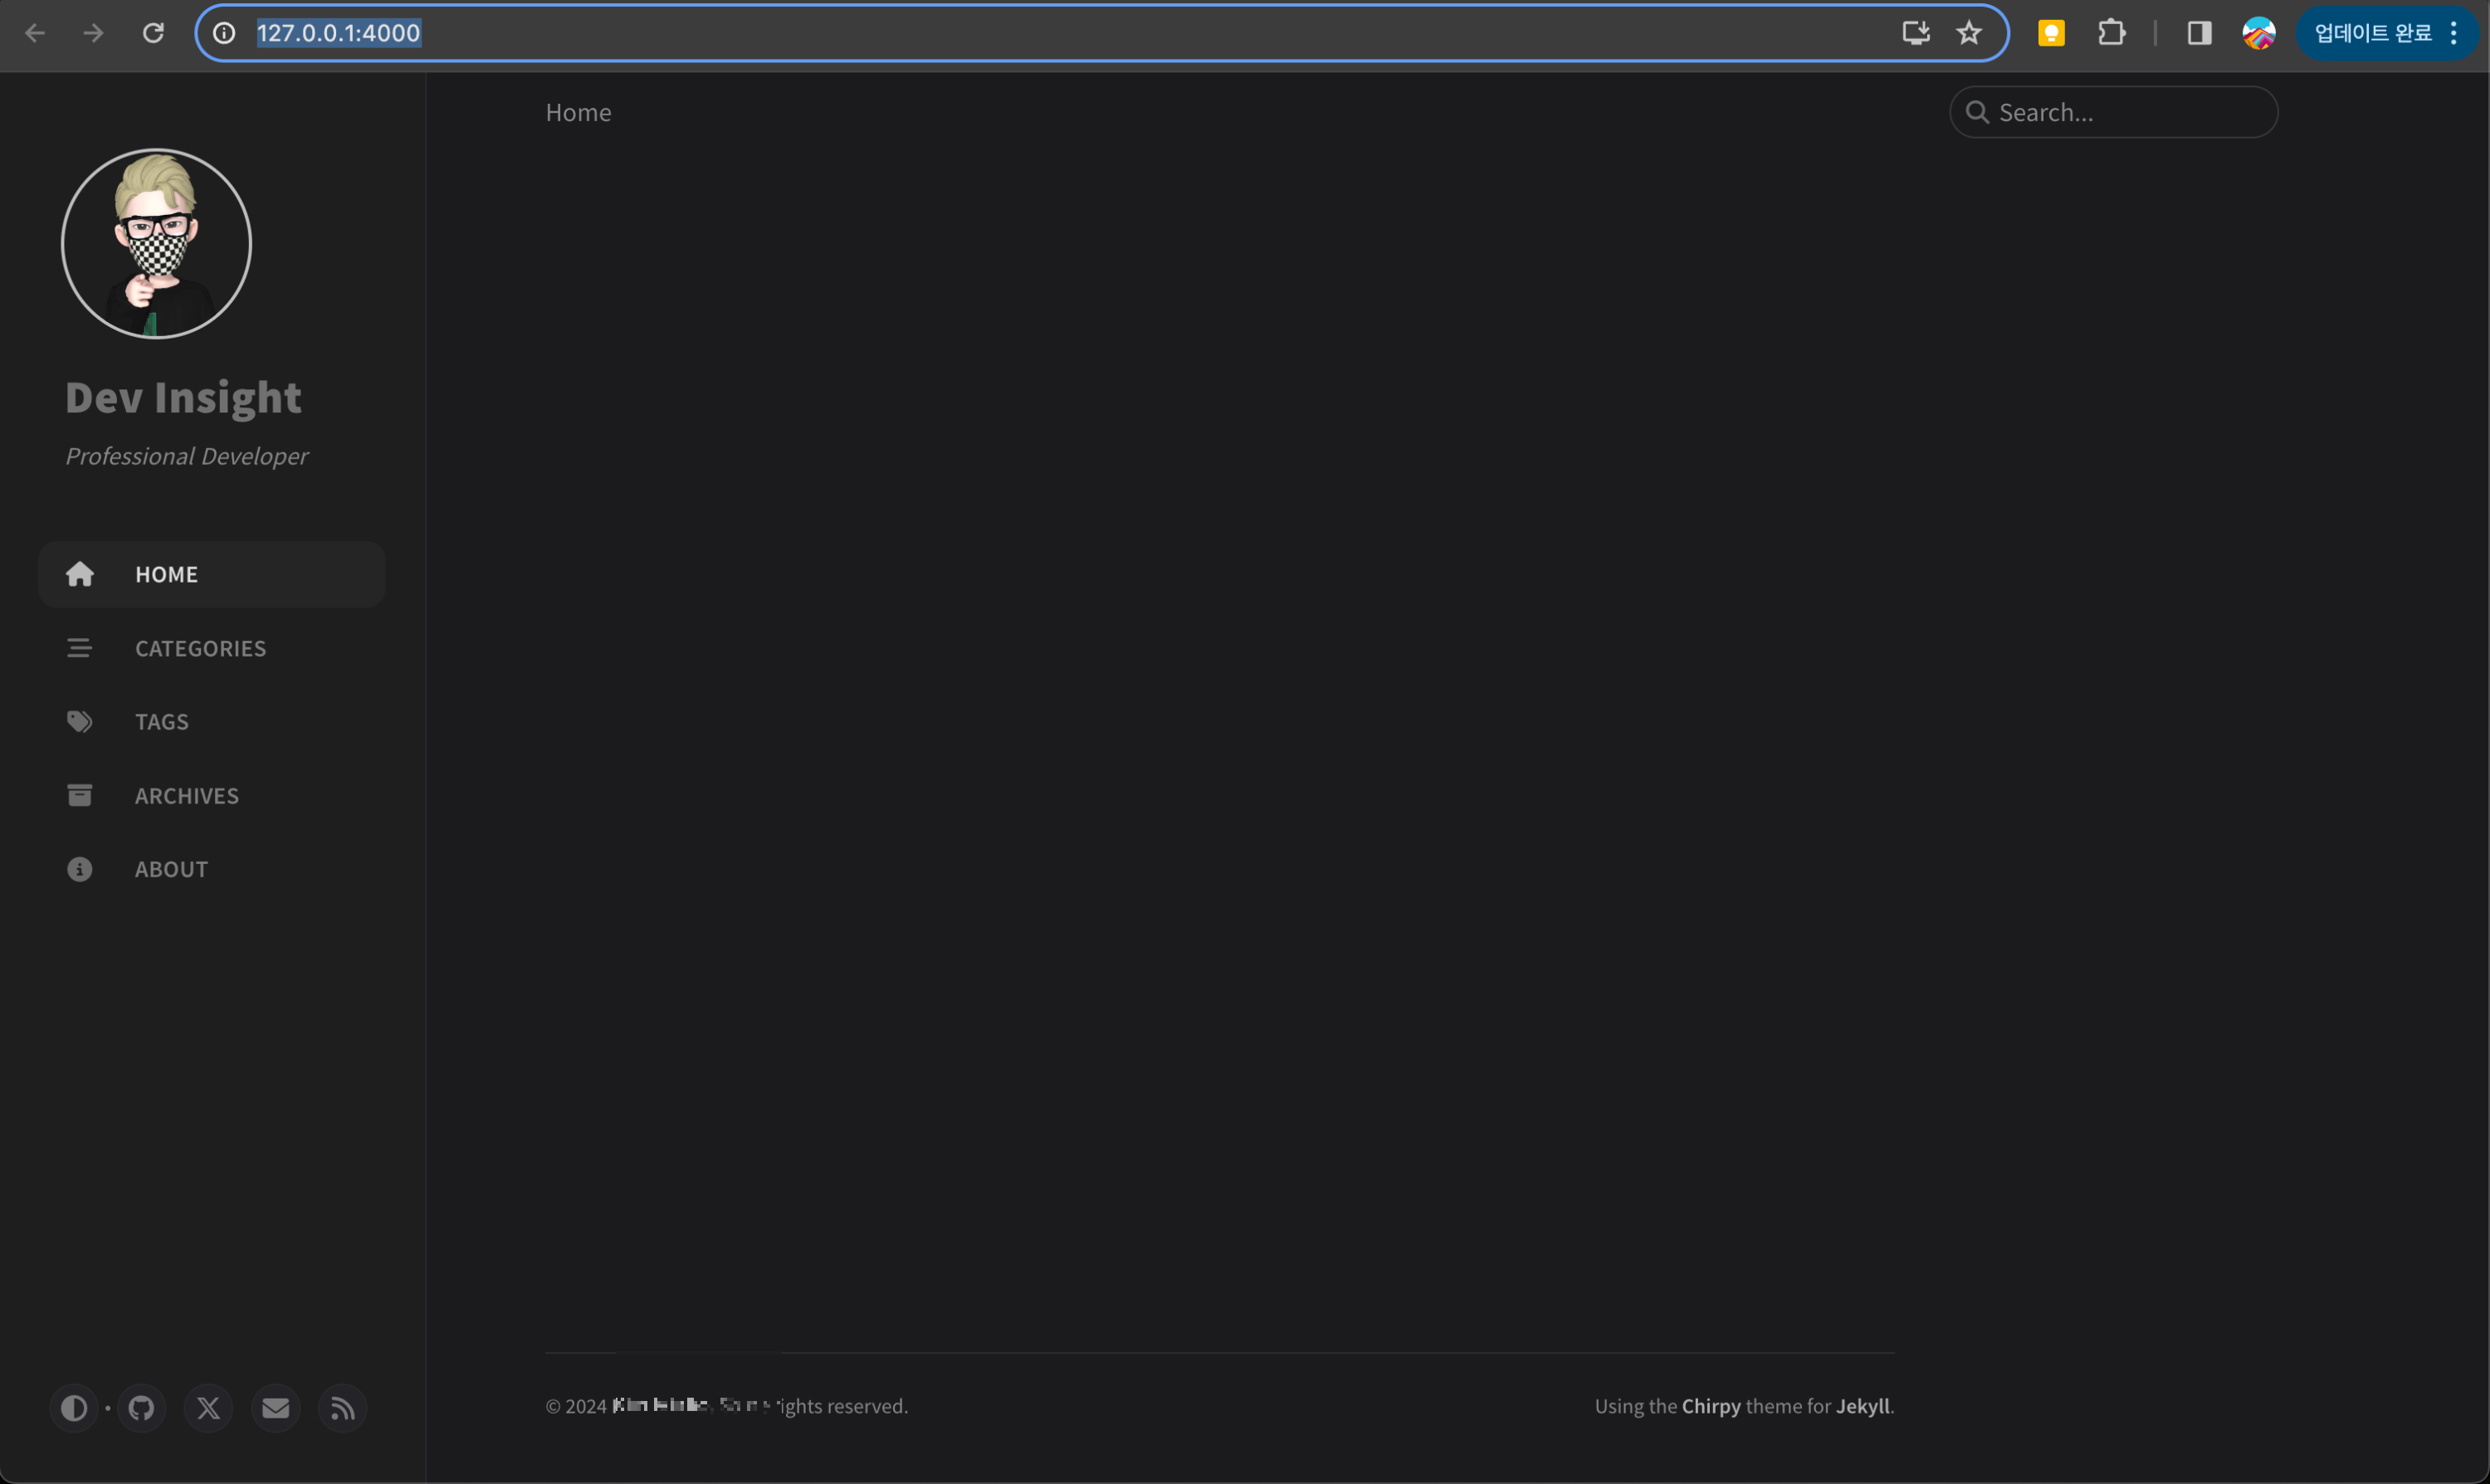This screenshot has width=2490, height=1484.
Task: Navigate to ARCHIVES
Action: (211, 795)
